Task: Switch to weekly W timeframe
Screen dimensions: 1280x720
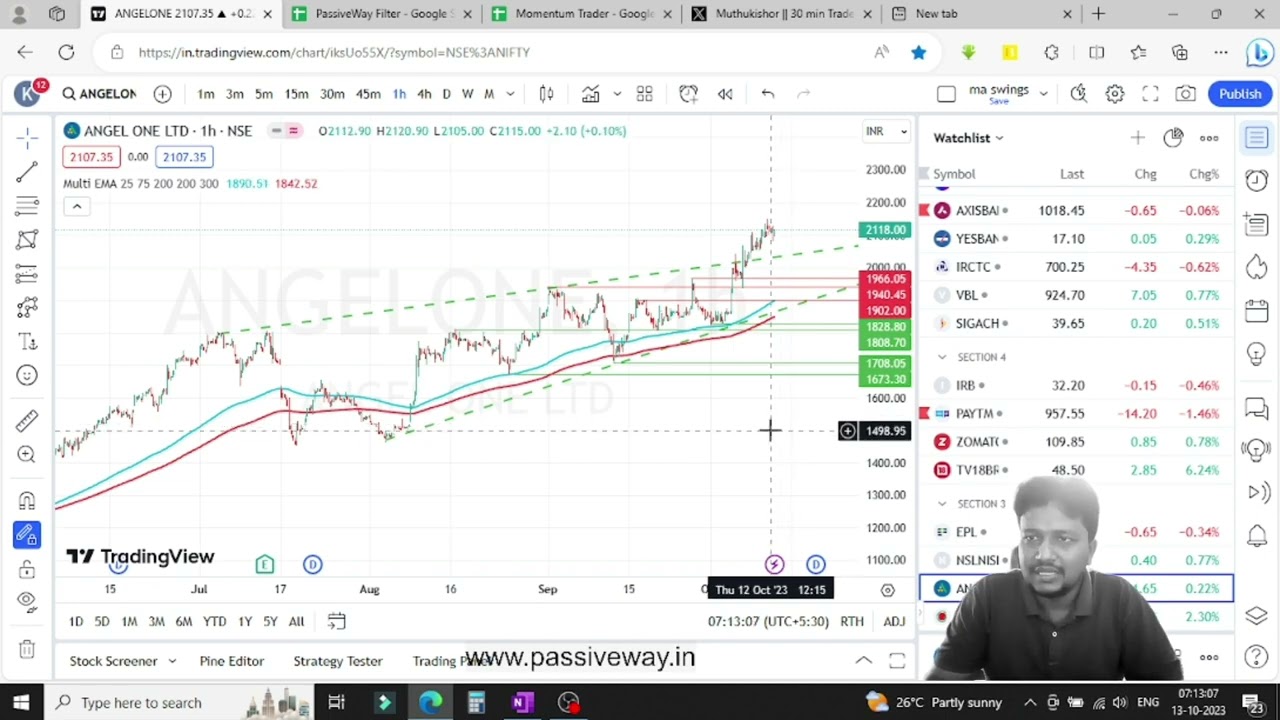Action: 467,94
